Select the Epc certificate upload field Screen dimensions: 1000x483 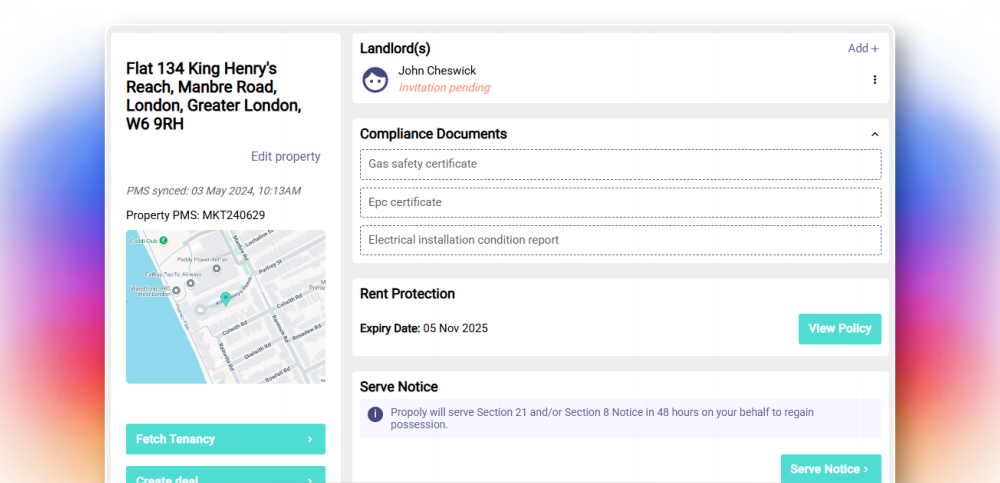[x=620, y=202]
